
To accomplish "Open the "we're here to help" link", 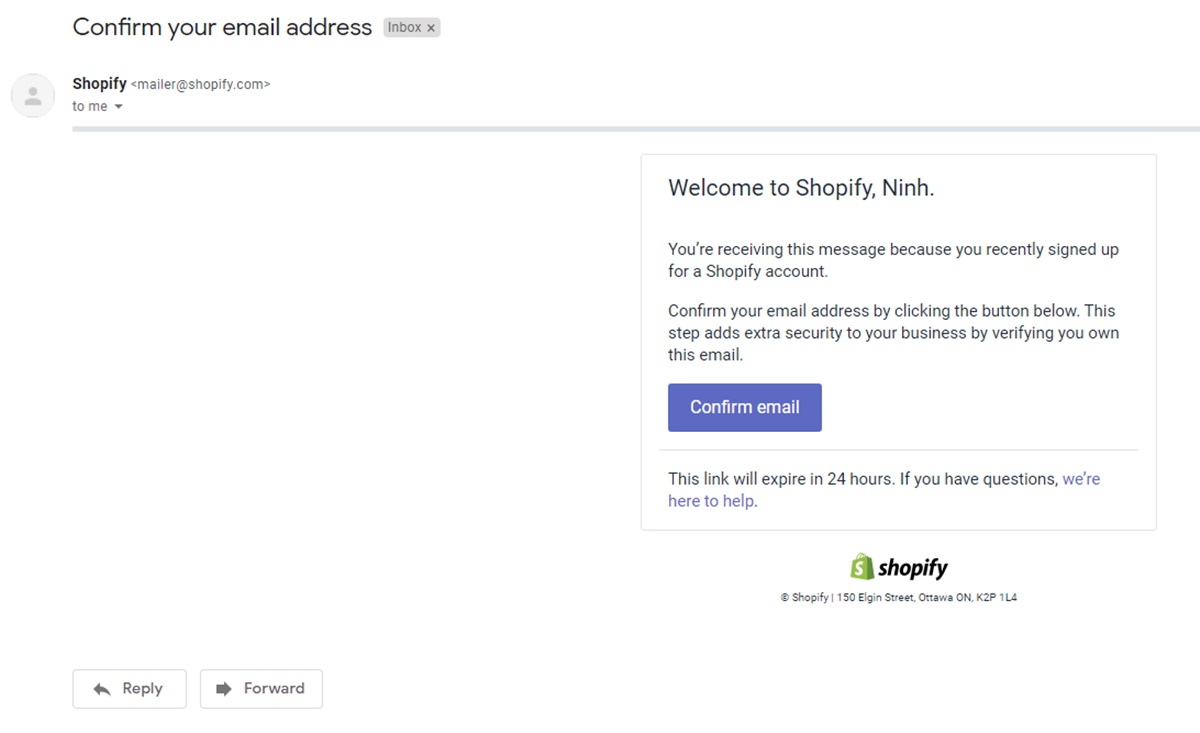I will pyautogui.click(x=1080, y=480).
